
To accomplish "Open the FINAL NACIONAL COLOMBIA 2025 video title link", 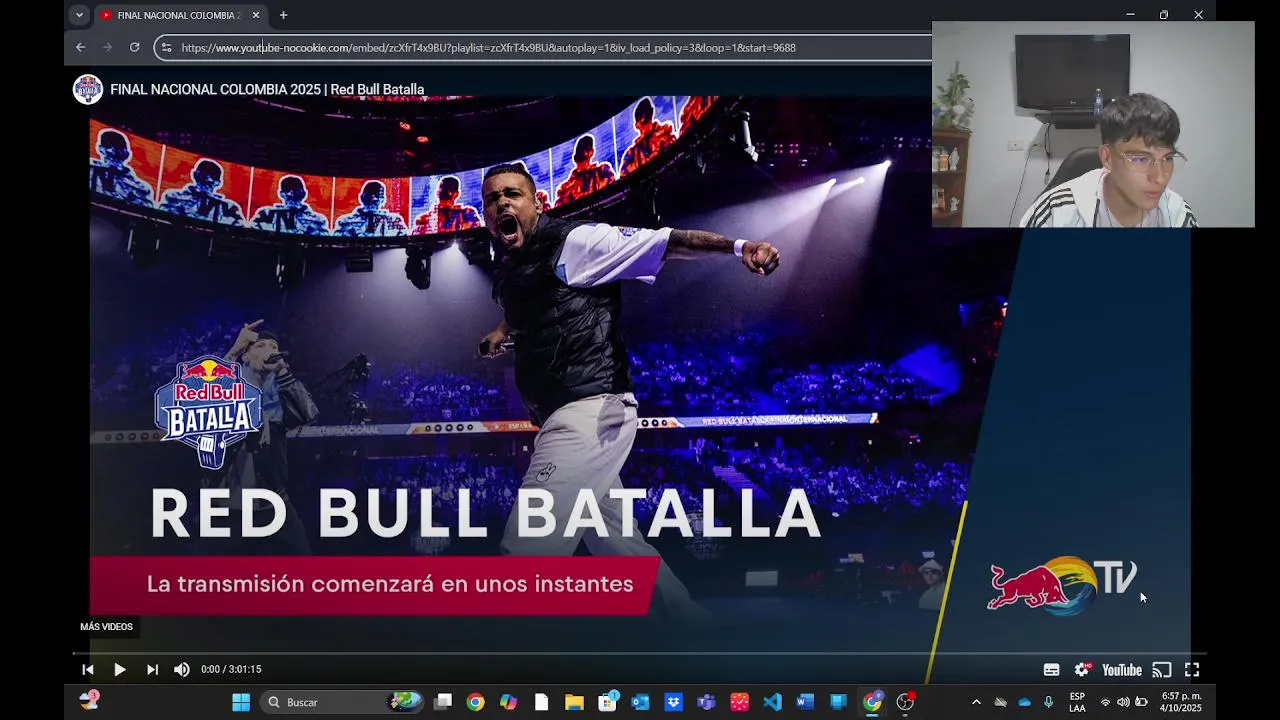I will pyautogui.click(x=267, y=89).
